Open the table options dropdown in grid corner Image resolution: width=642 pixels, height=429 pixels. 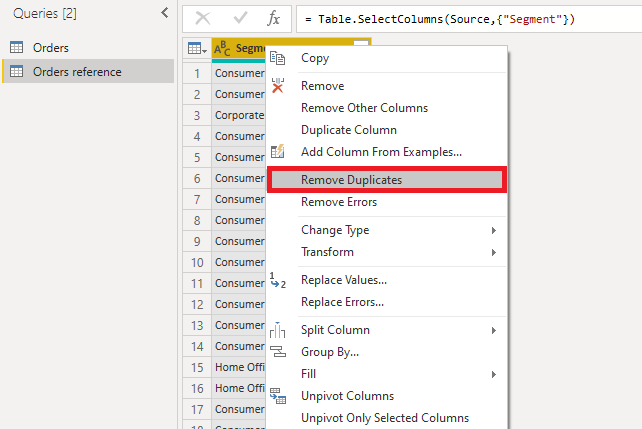point(197,48)
